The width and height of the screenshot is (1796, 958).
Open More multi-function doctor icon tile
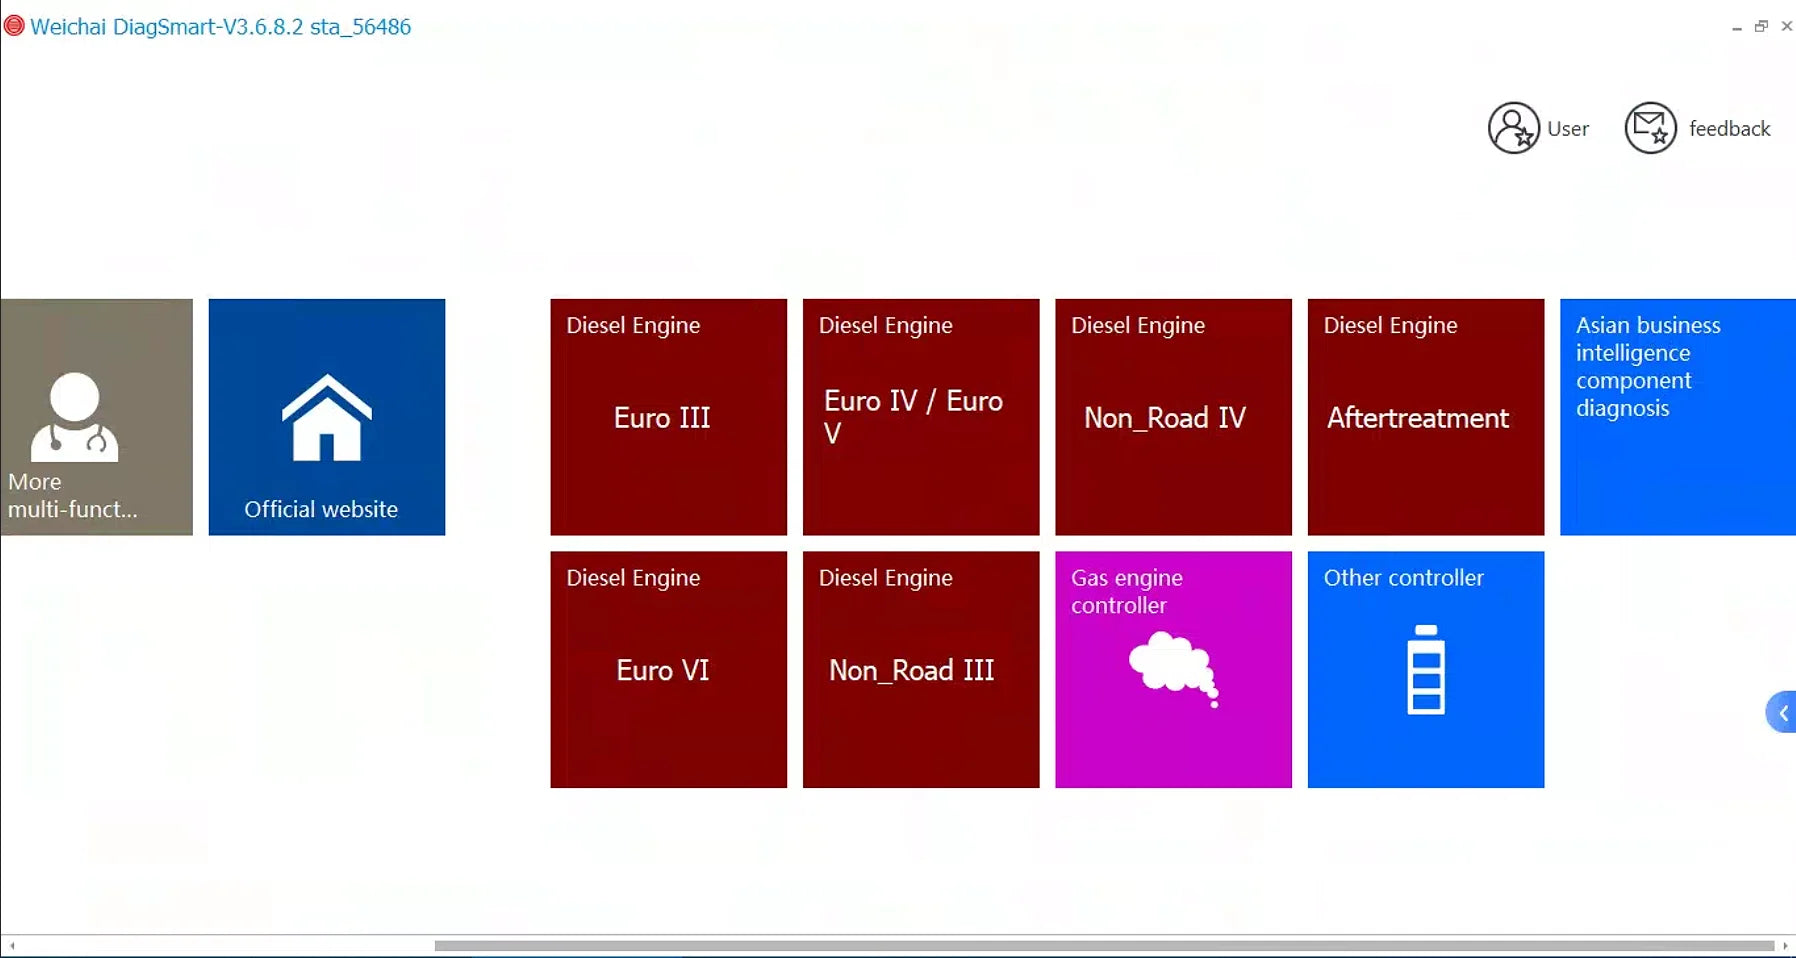(x=96, y=417)
